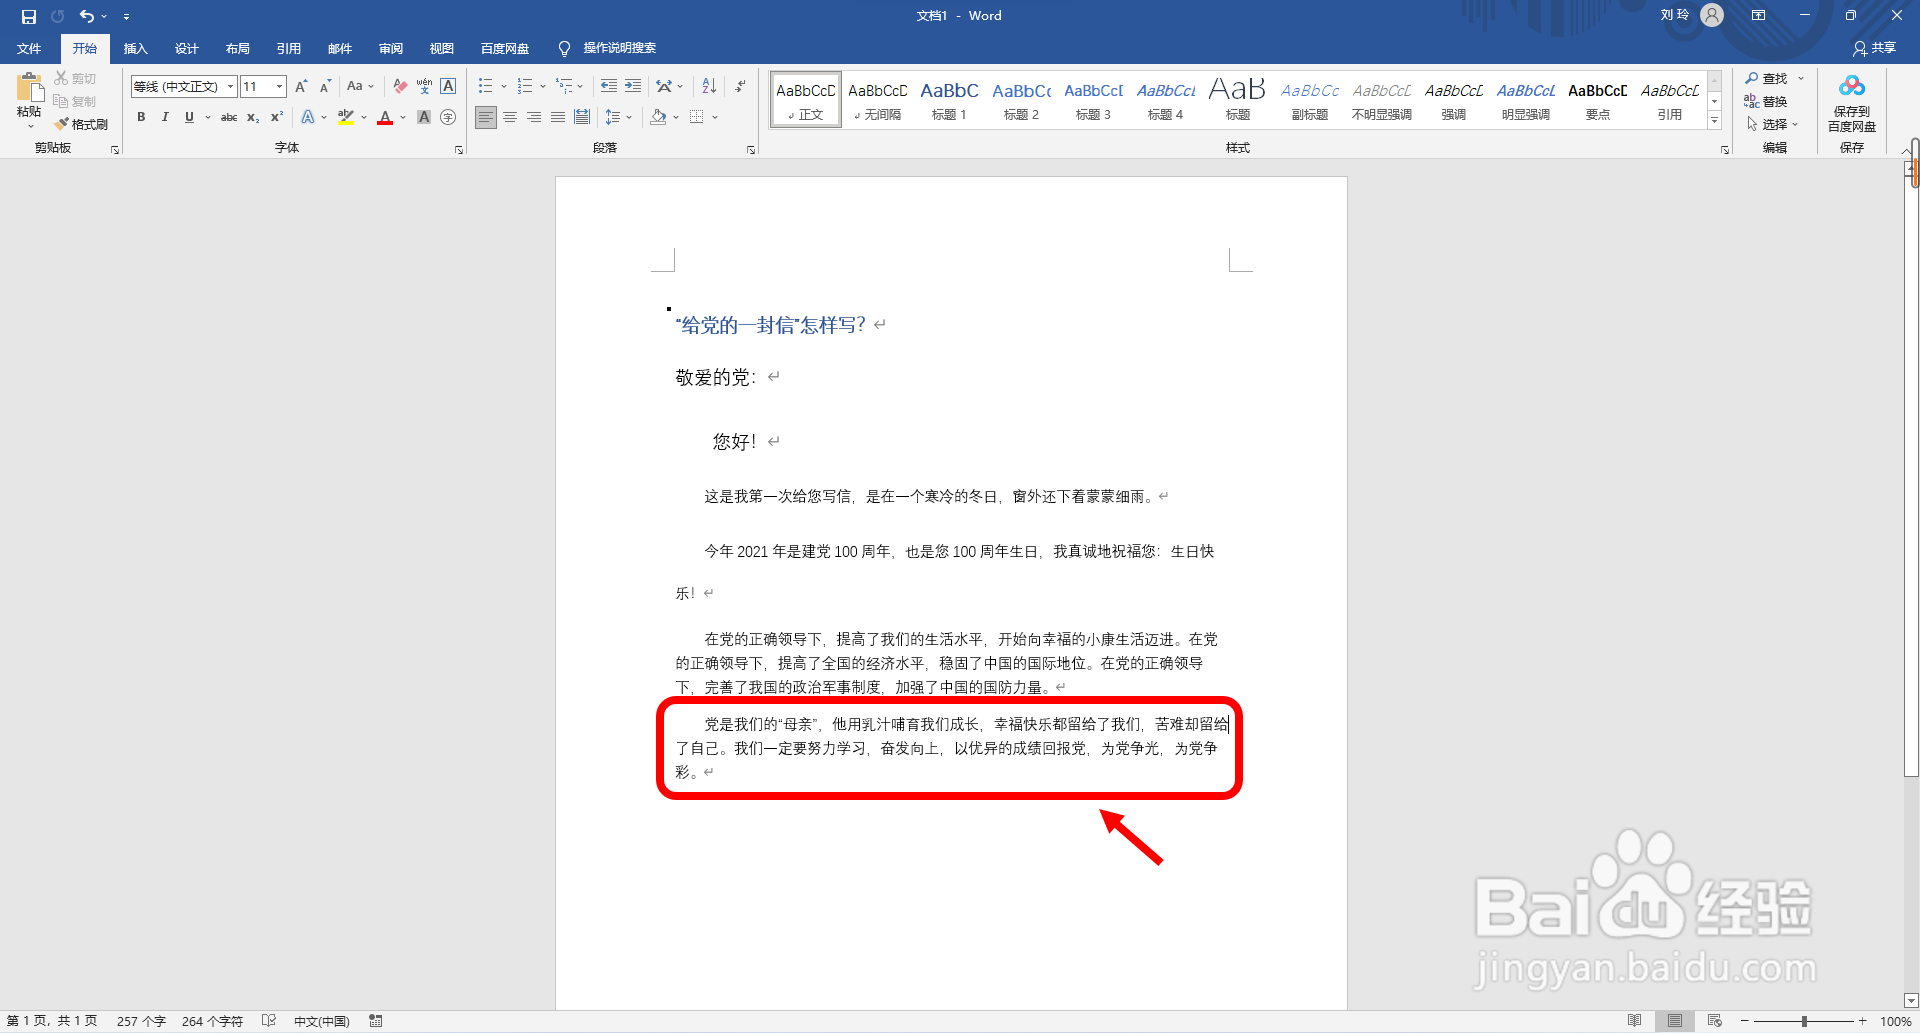Viewport: 1920px width, 1033px height.
Task: Toggle character shading (gray A)
Action: pos(424,117)
